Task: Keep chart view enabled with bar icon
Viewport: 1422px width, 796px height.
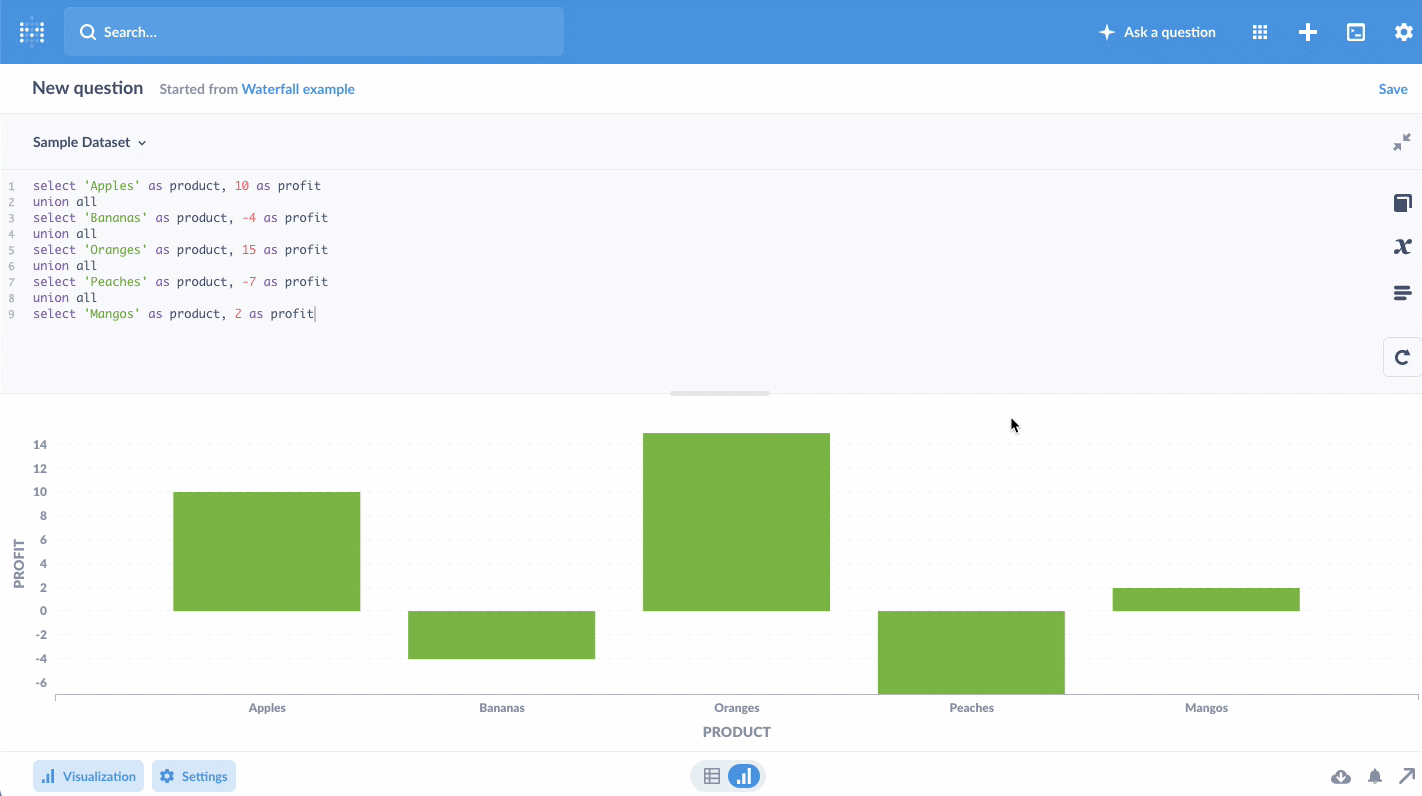Action: [743, 775]
